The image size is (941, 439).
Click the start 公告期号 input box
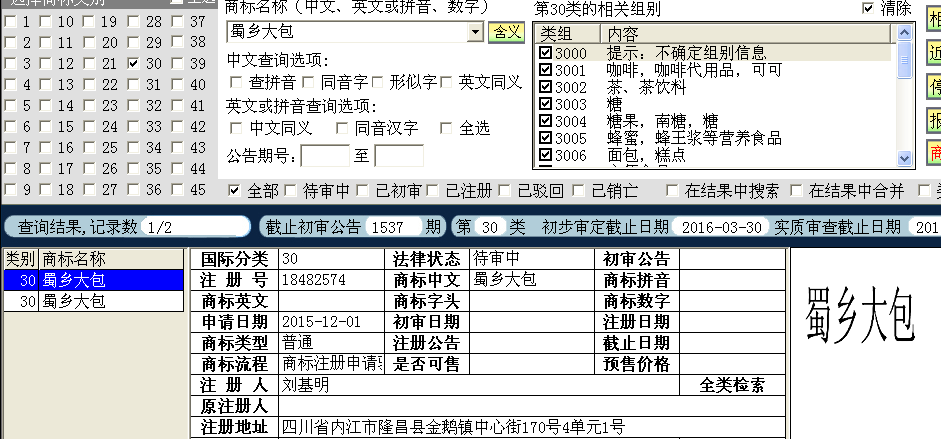pos(325,156)
